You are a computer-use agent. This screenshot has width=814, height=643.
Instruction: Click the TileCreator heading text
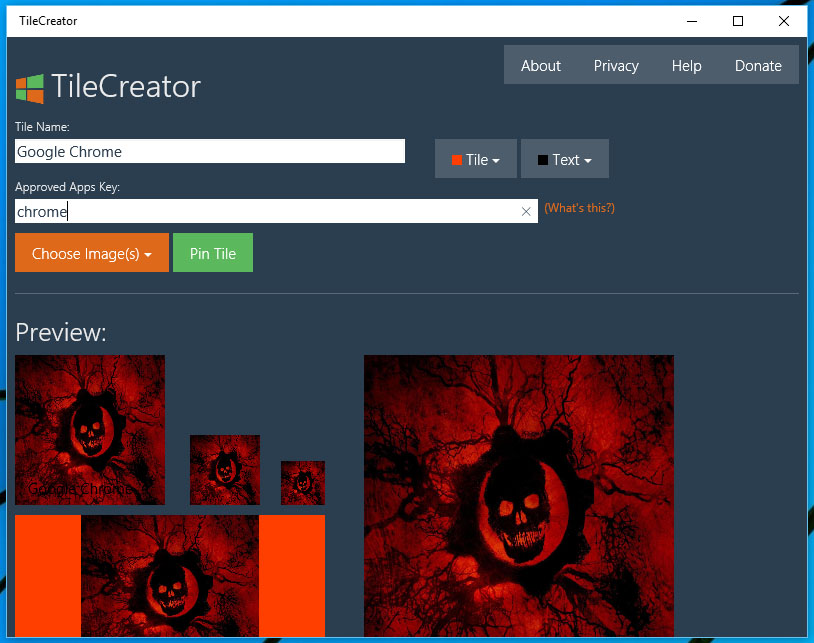(x=126, y=86)
